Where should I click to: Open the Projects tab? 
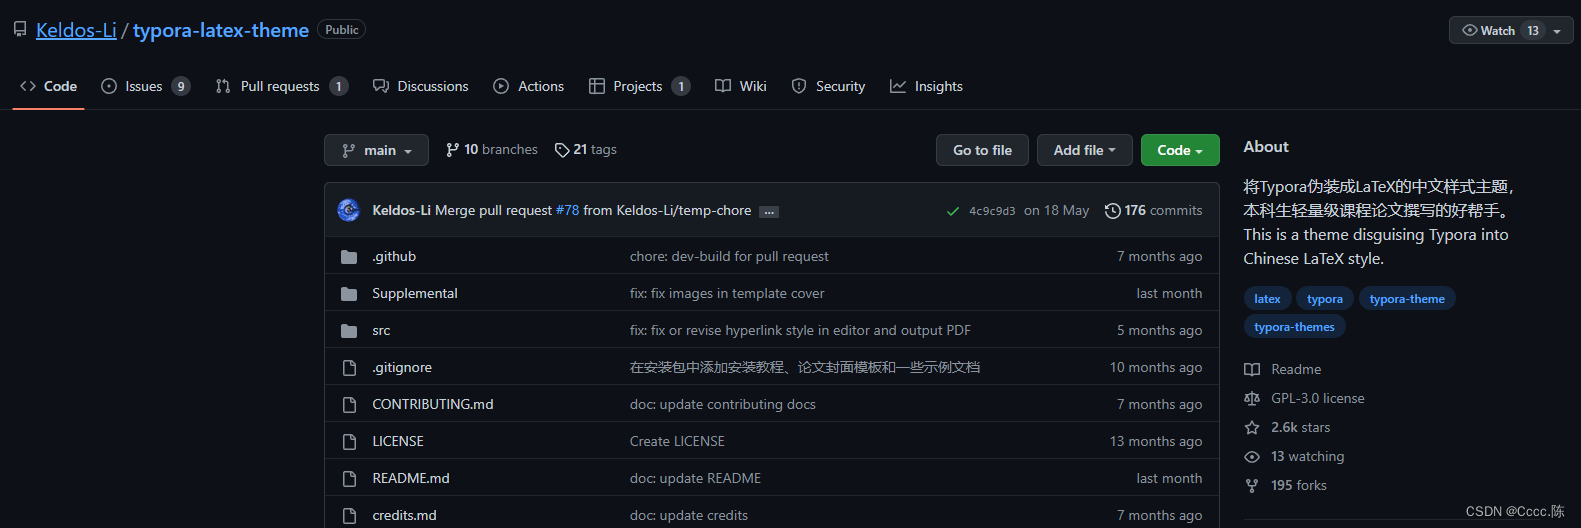639,86
